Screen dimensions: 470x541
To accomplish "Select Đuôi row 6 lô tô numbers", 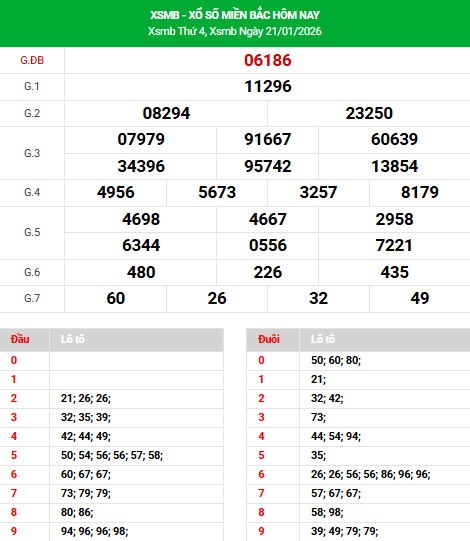I will [371, 474].
